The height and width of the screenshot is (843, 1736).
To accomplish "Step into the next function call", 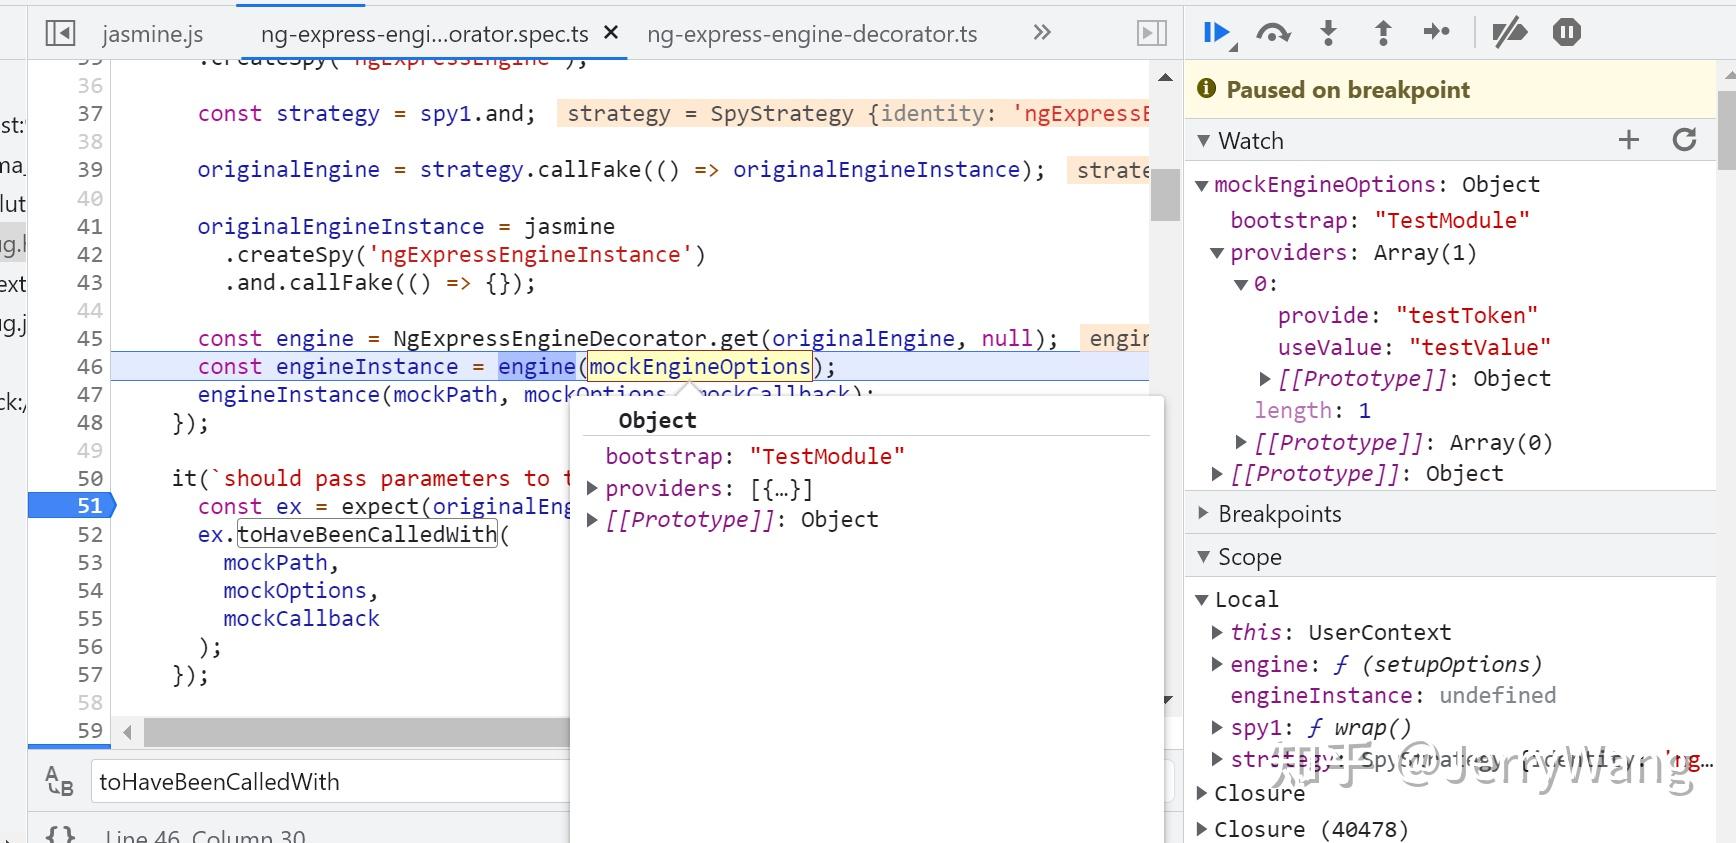I will point(1328,33).
